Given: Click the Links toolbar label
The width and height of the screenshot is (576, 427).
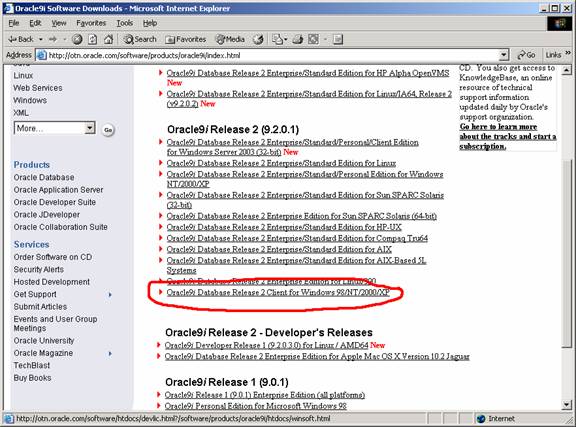Looking at the screenshot, I should pyautogui.click(x=553, y=55).
